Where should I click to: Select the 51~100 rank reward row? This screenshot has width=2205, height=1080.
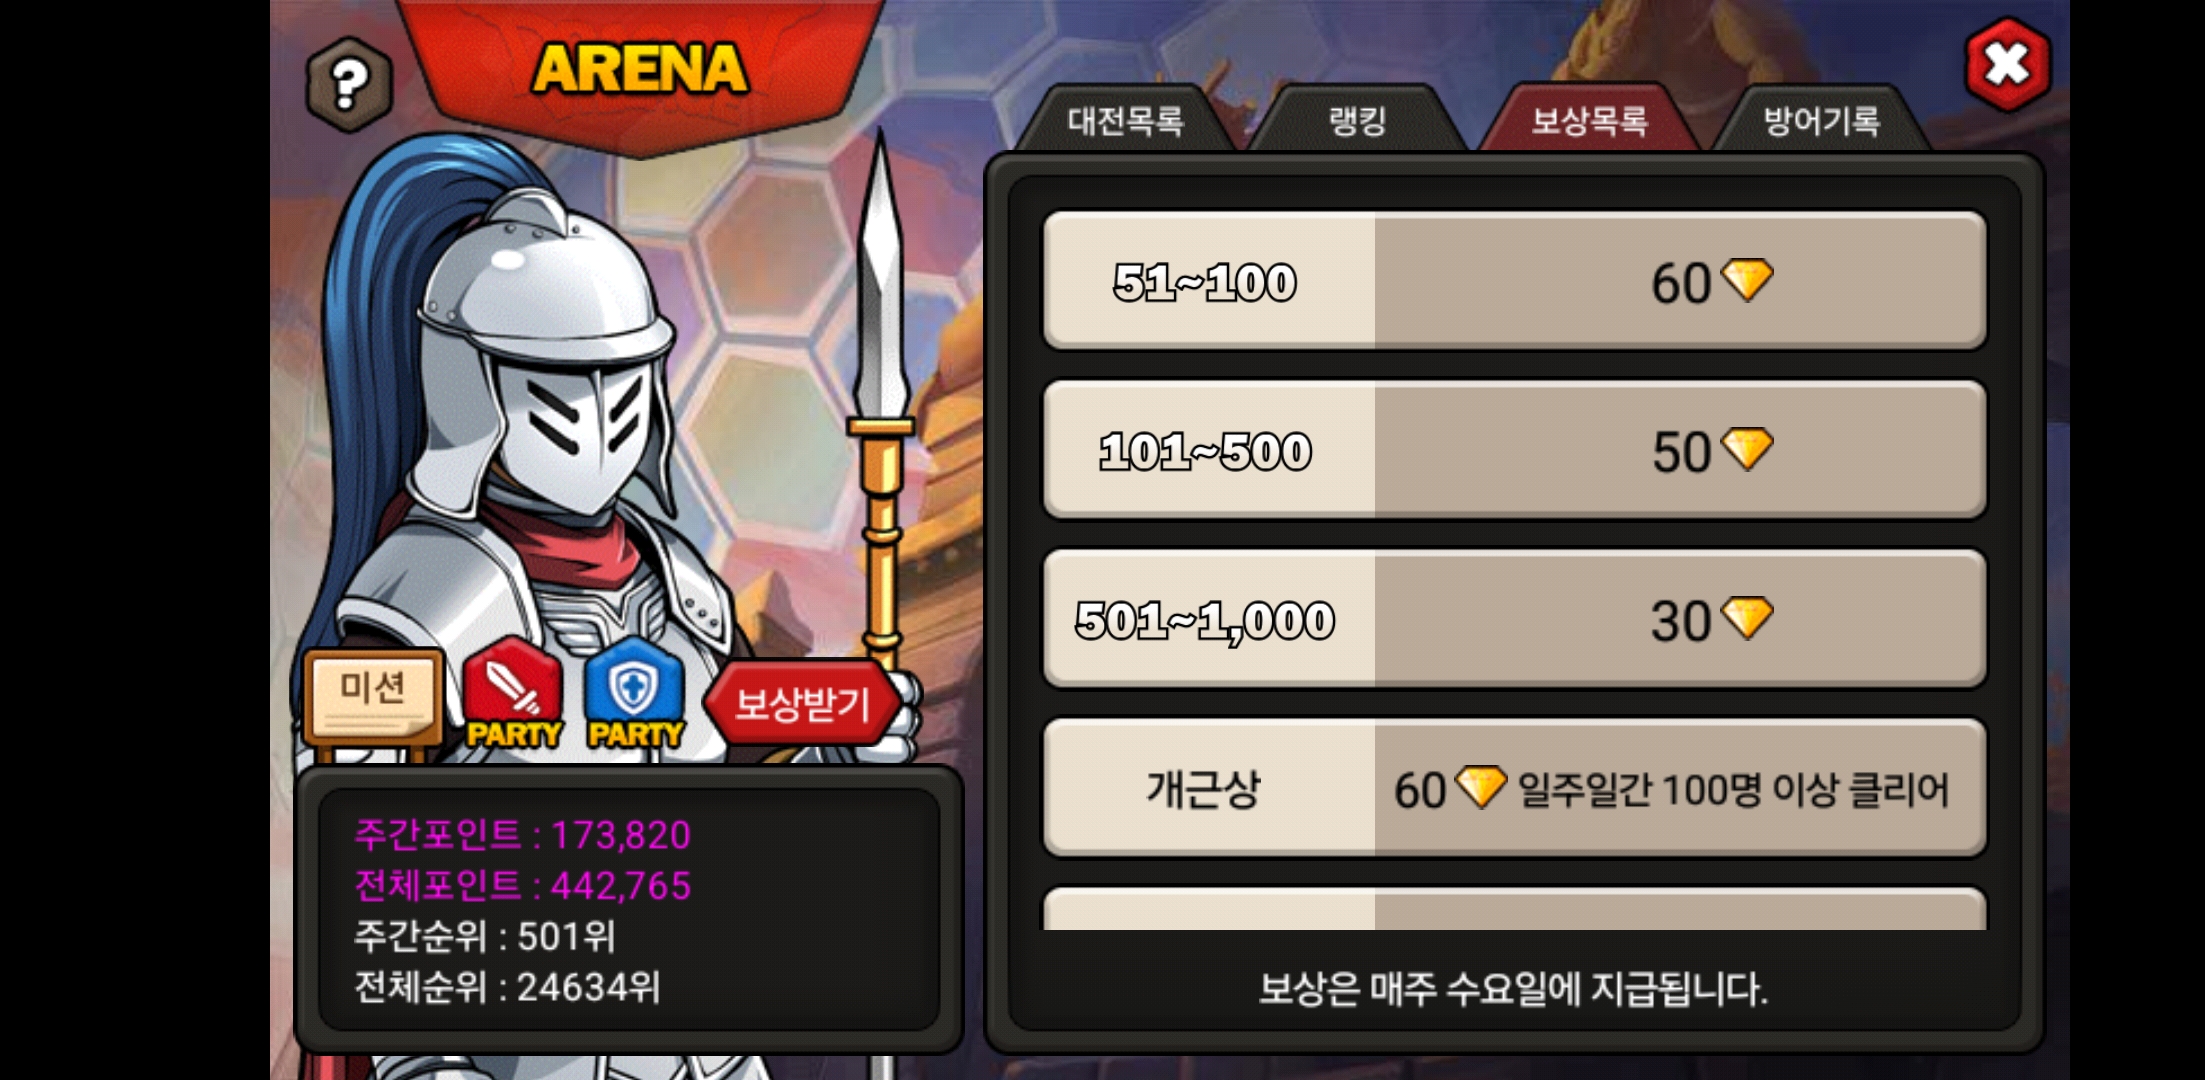pyautogui.click(x=1514, y=281)
